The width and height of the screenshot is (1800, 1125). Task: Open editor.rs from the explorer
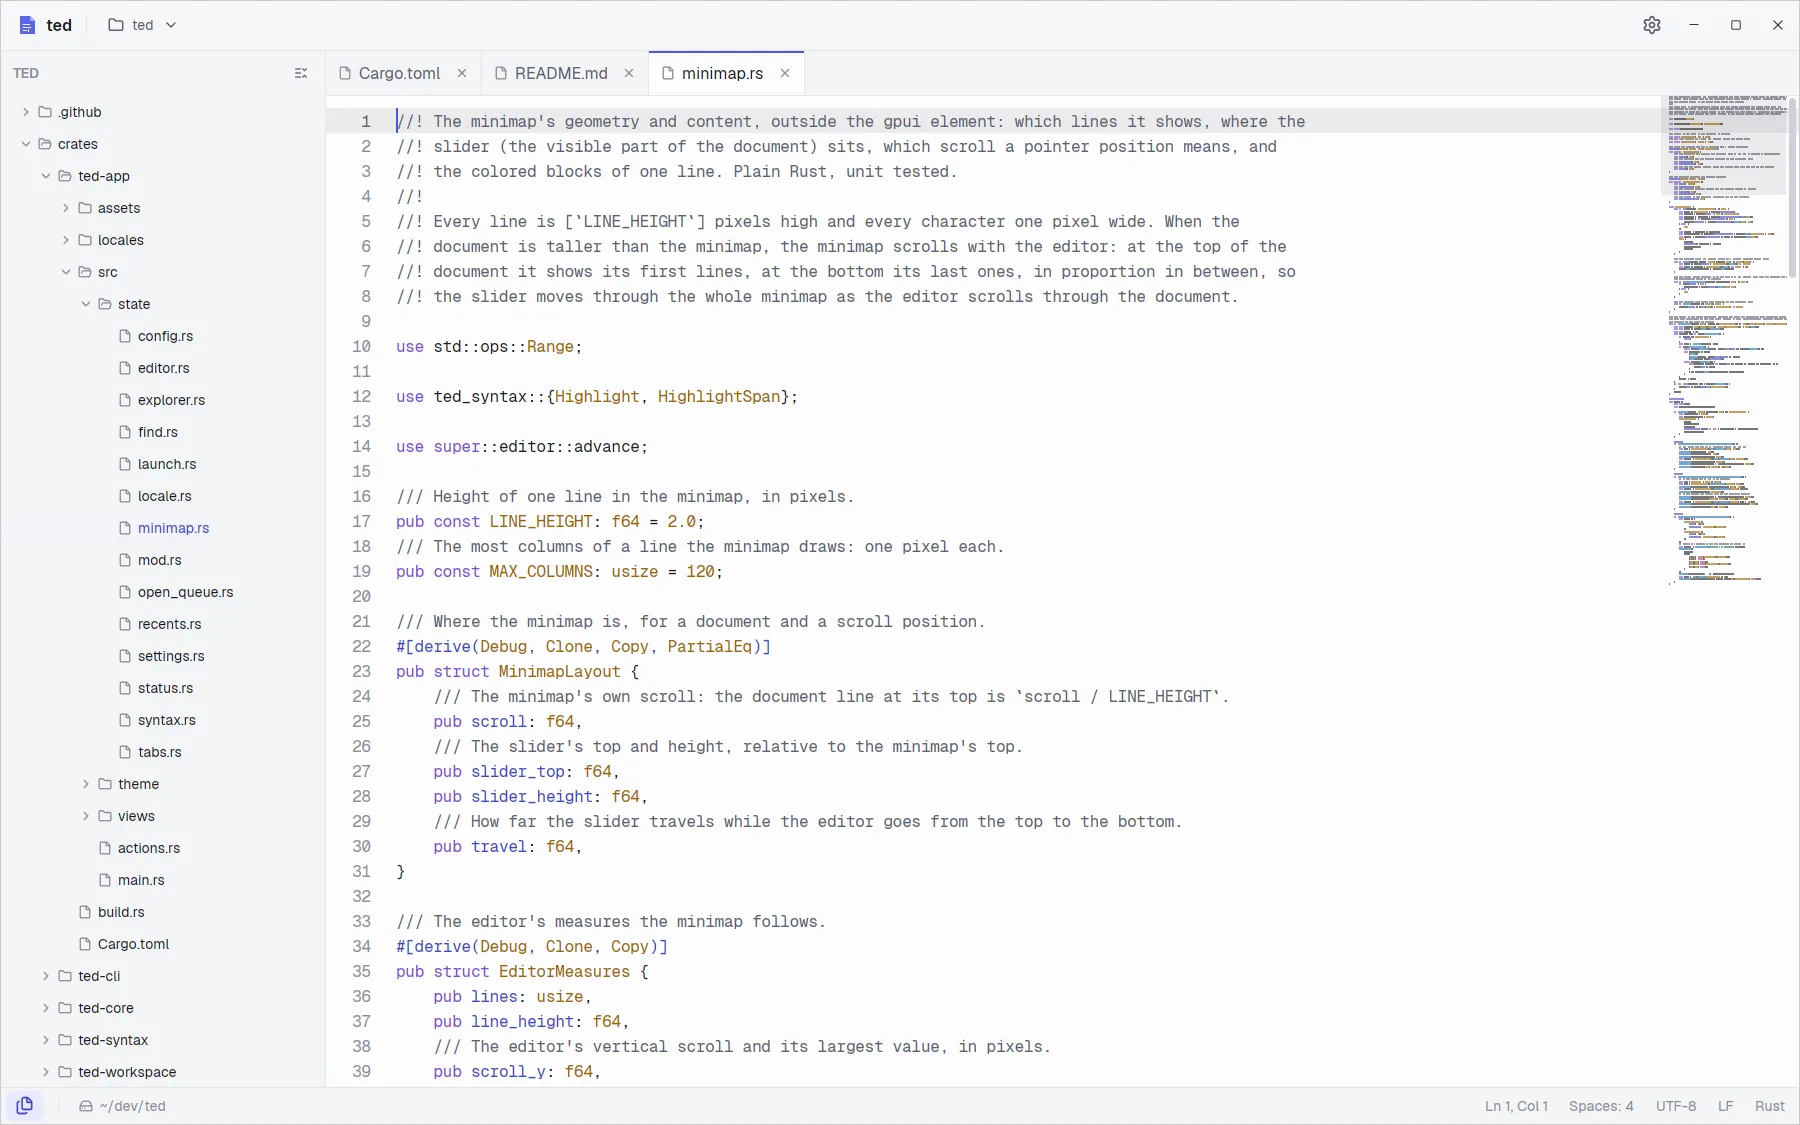[x=163, y=368]
